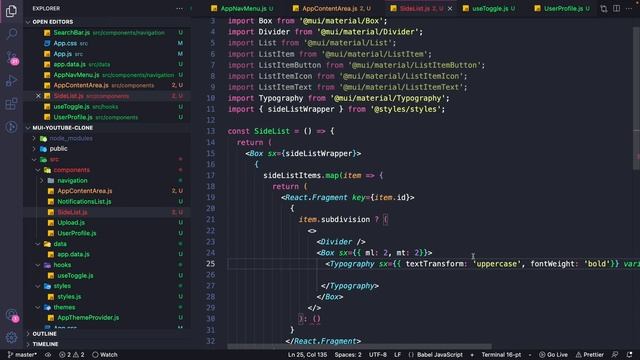This screenshot has height=360, width=640.
Task: Click the Watch status bar button
Action: tap(105, 355)
